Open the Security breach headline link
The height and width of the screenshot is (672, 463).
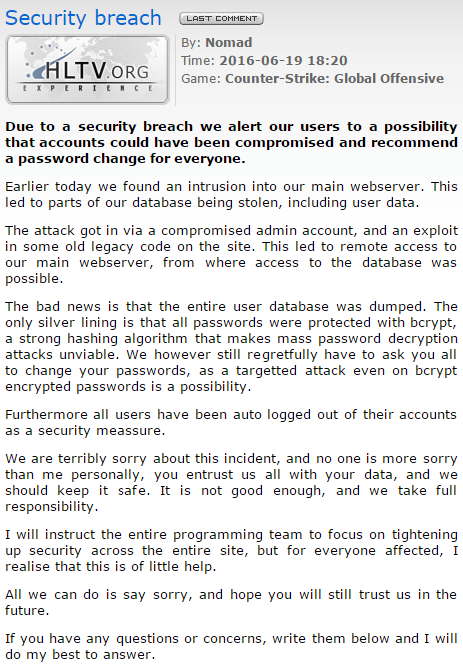pos(83,18)
